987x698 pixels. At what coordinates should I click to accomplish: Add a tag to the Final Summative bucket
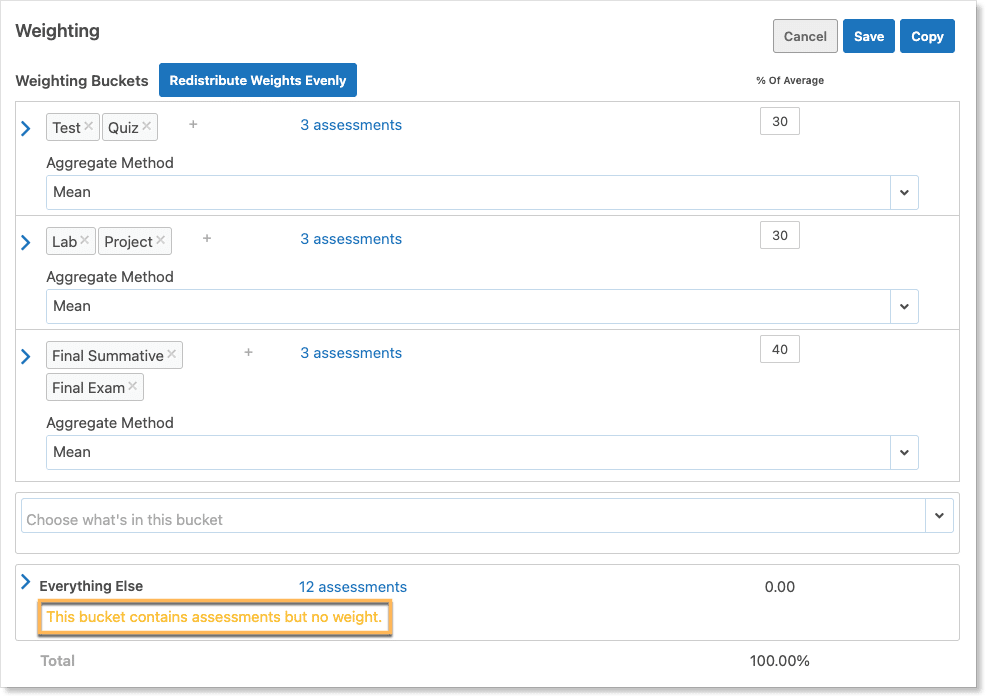[248, 353]
